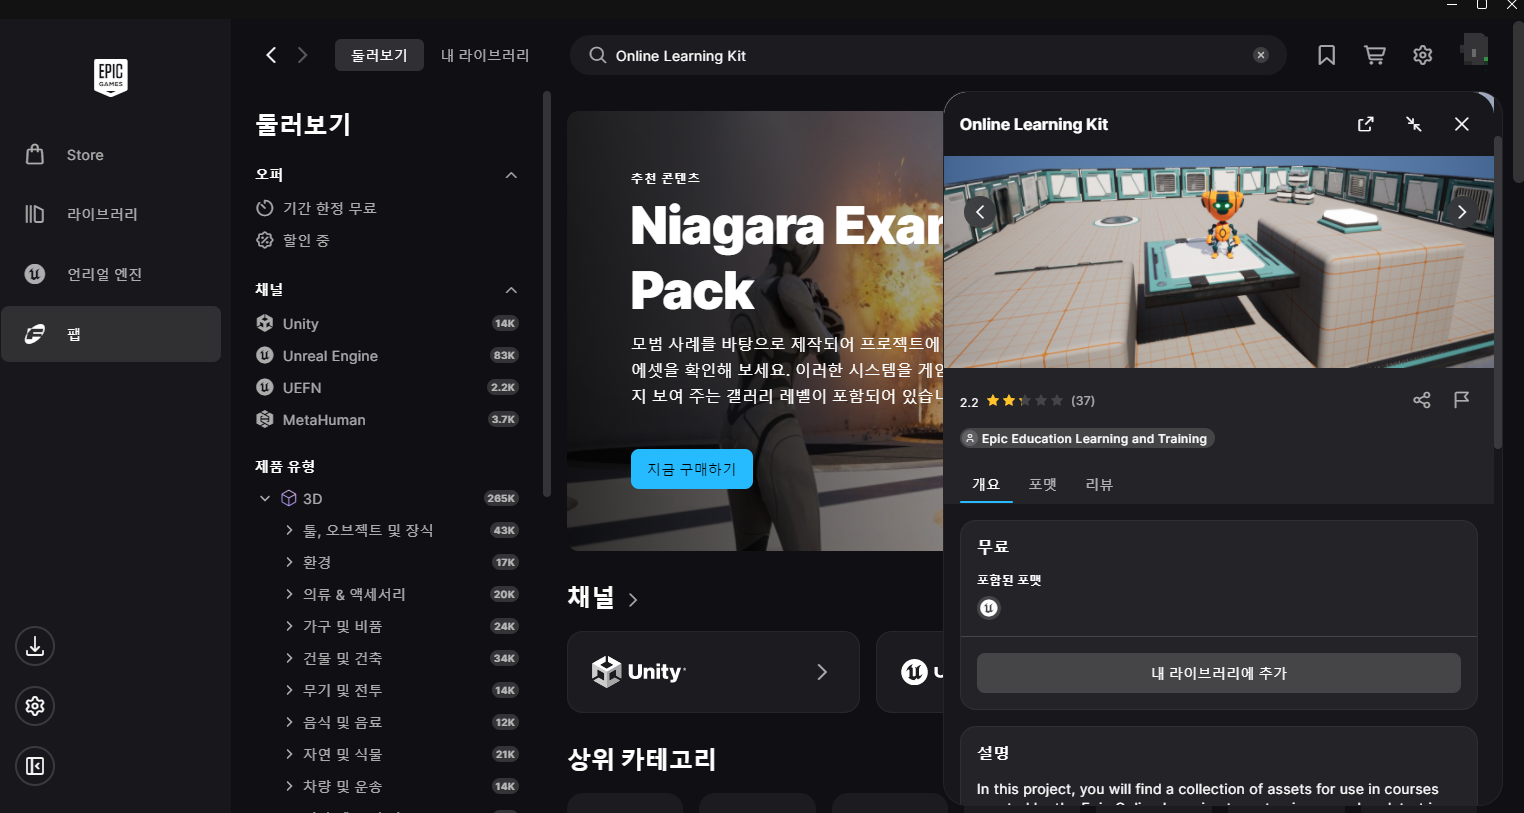Go back with the left arrow

tap(271, 55)
